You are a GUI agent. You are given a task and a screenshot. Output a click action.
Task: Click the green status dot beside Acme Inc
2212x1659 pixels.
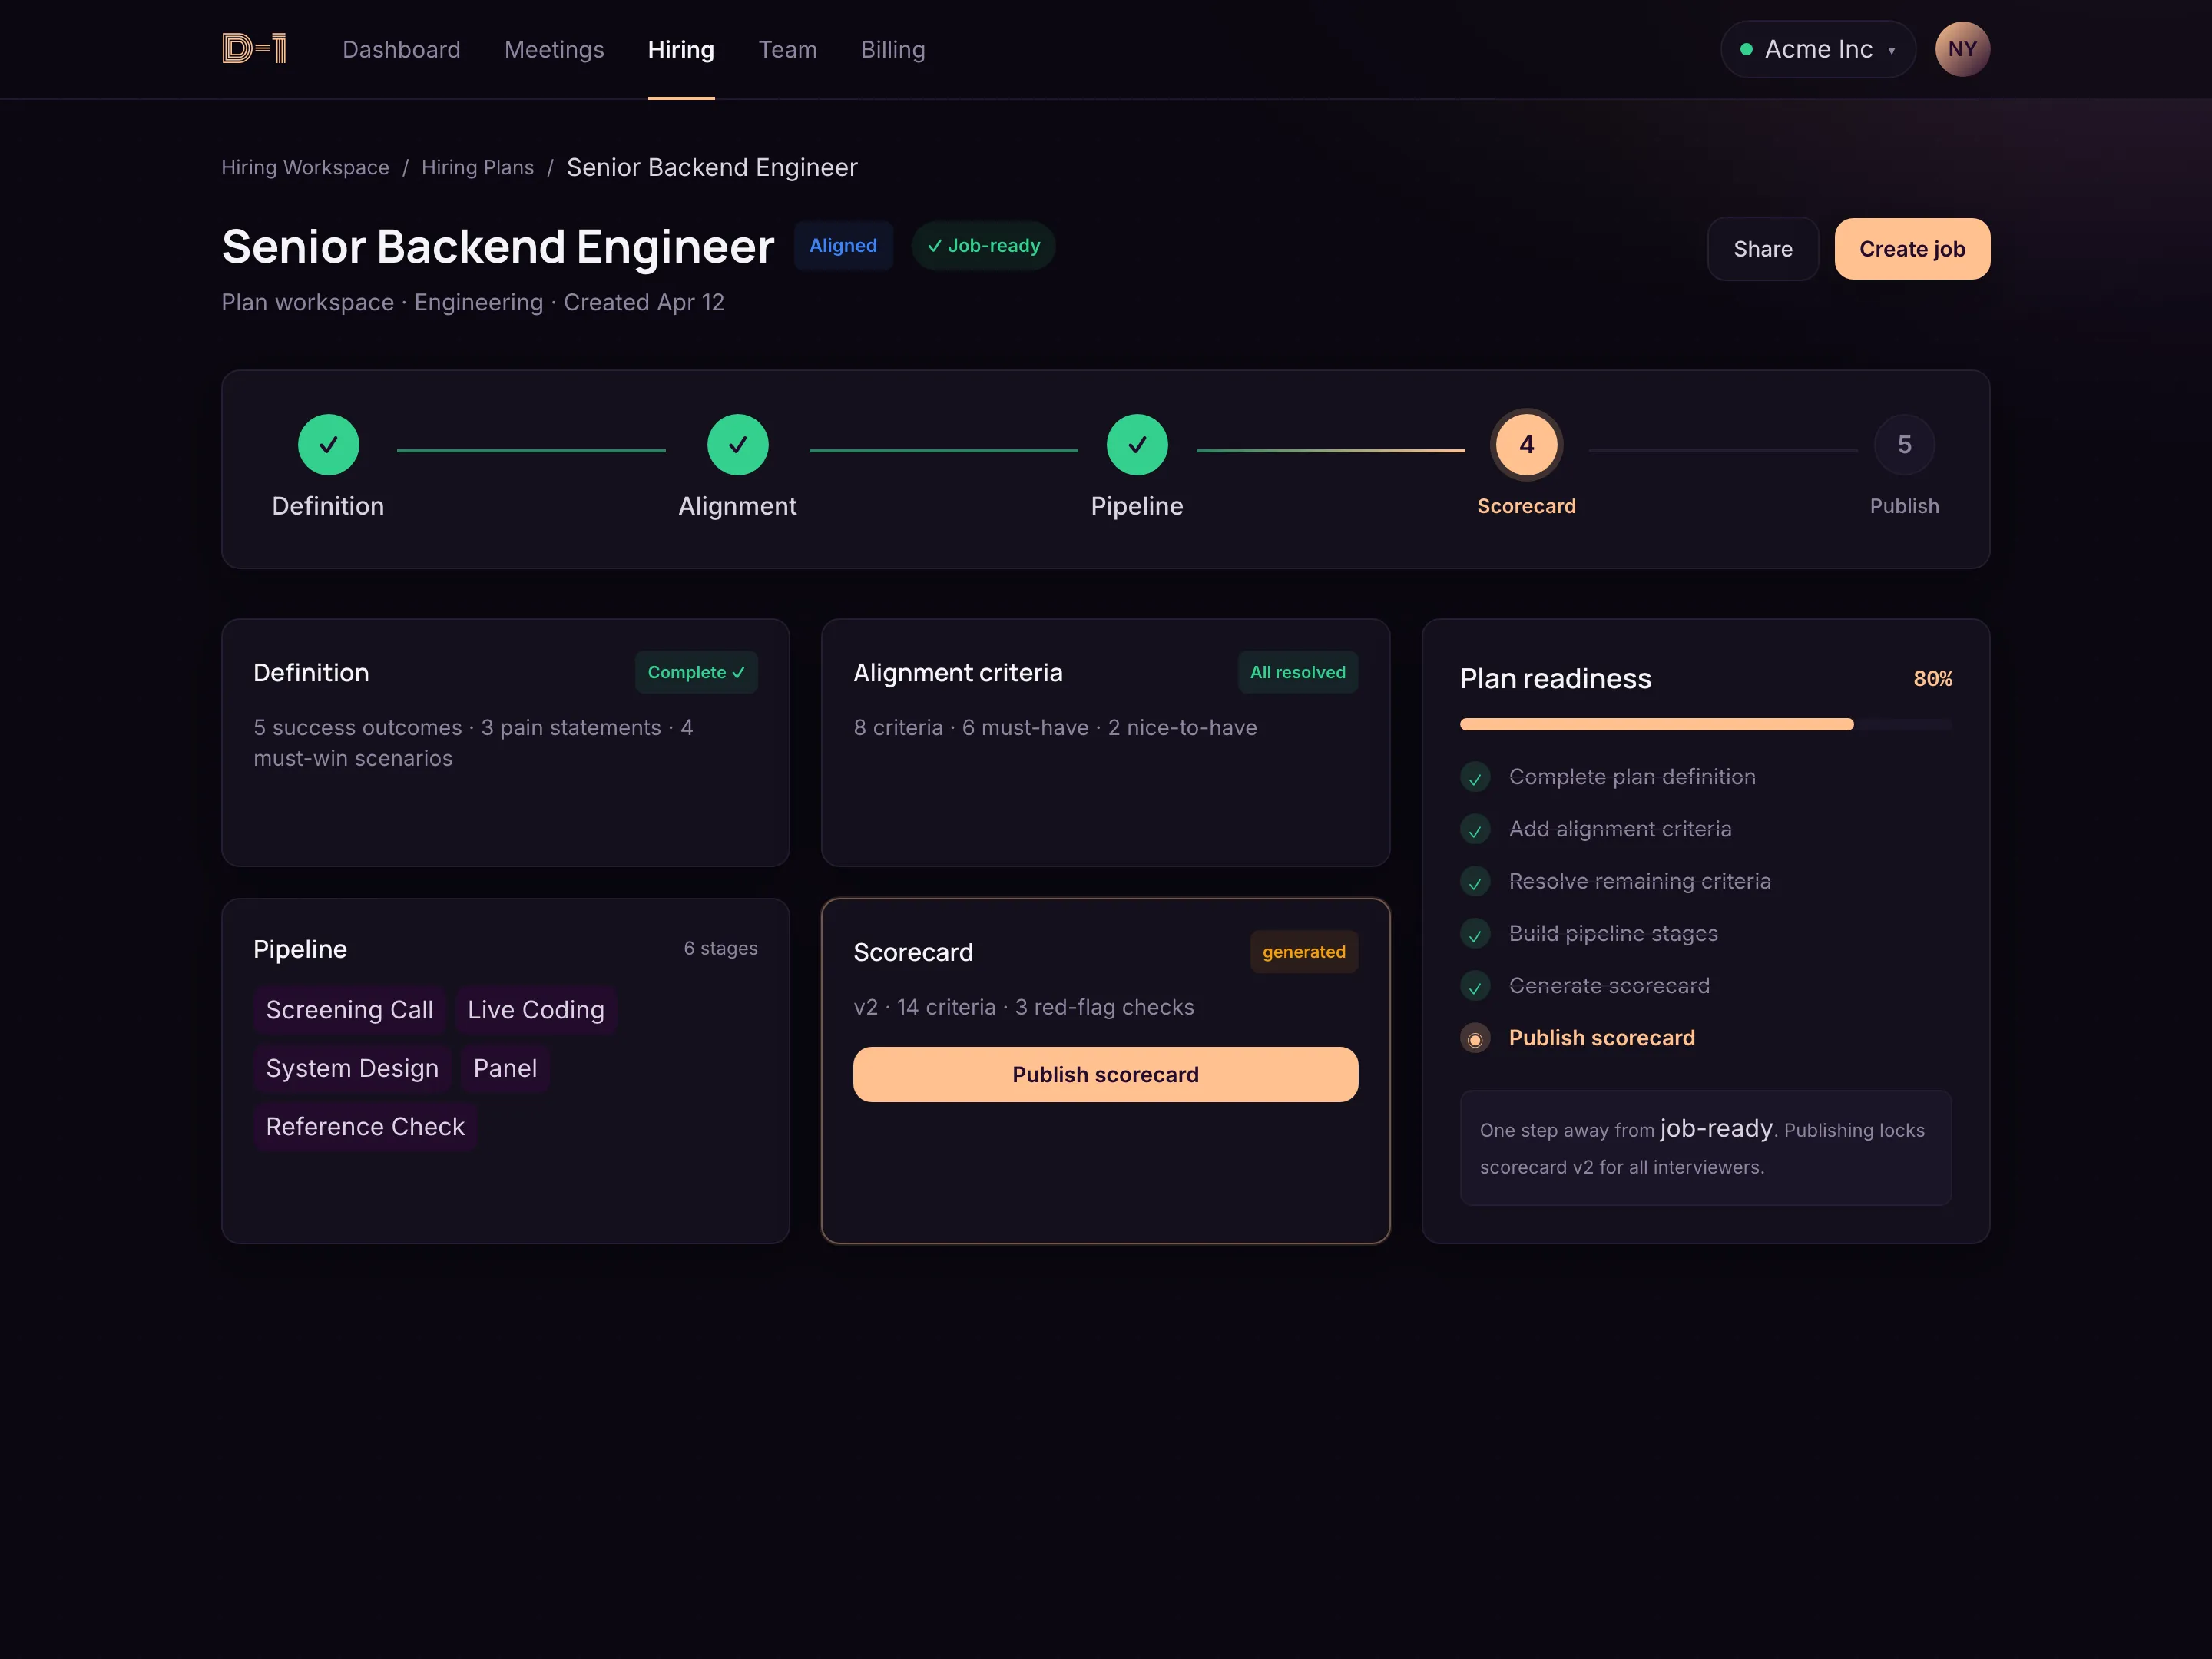[x=1745, y=49]
